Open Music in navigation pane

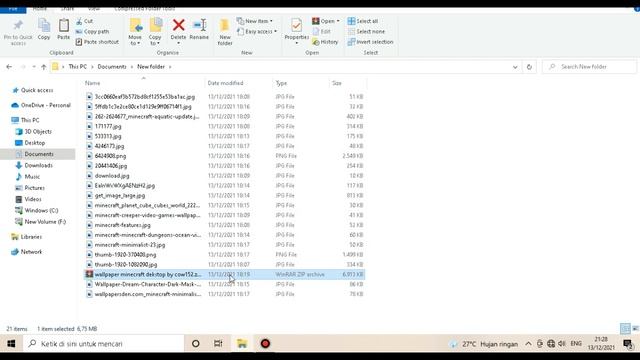point(28,177)
